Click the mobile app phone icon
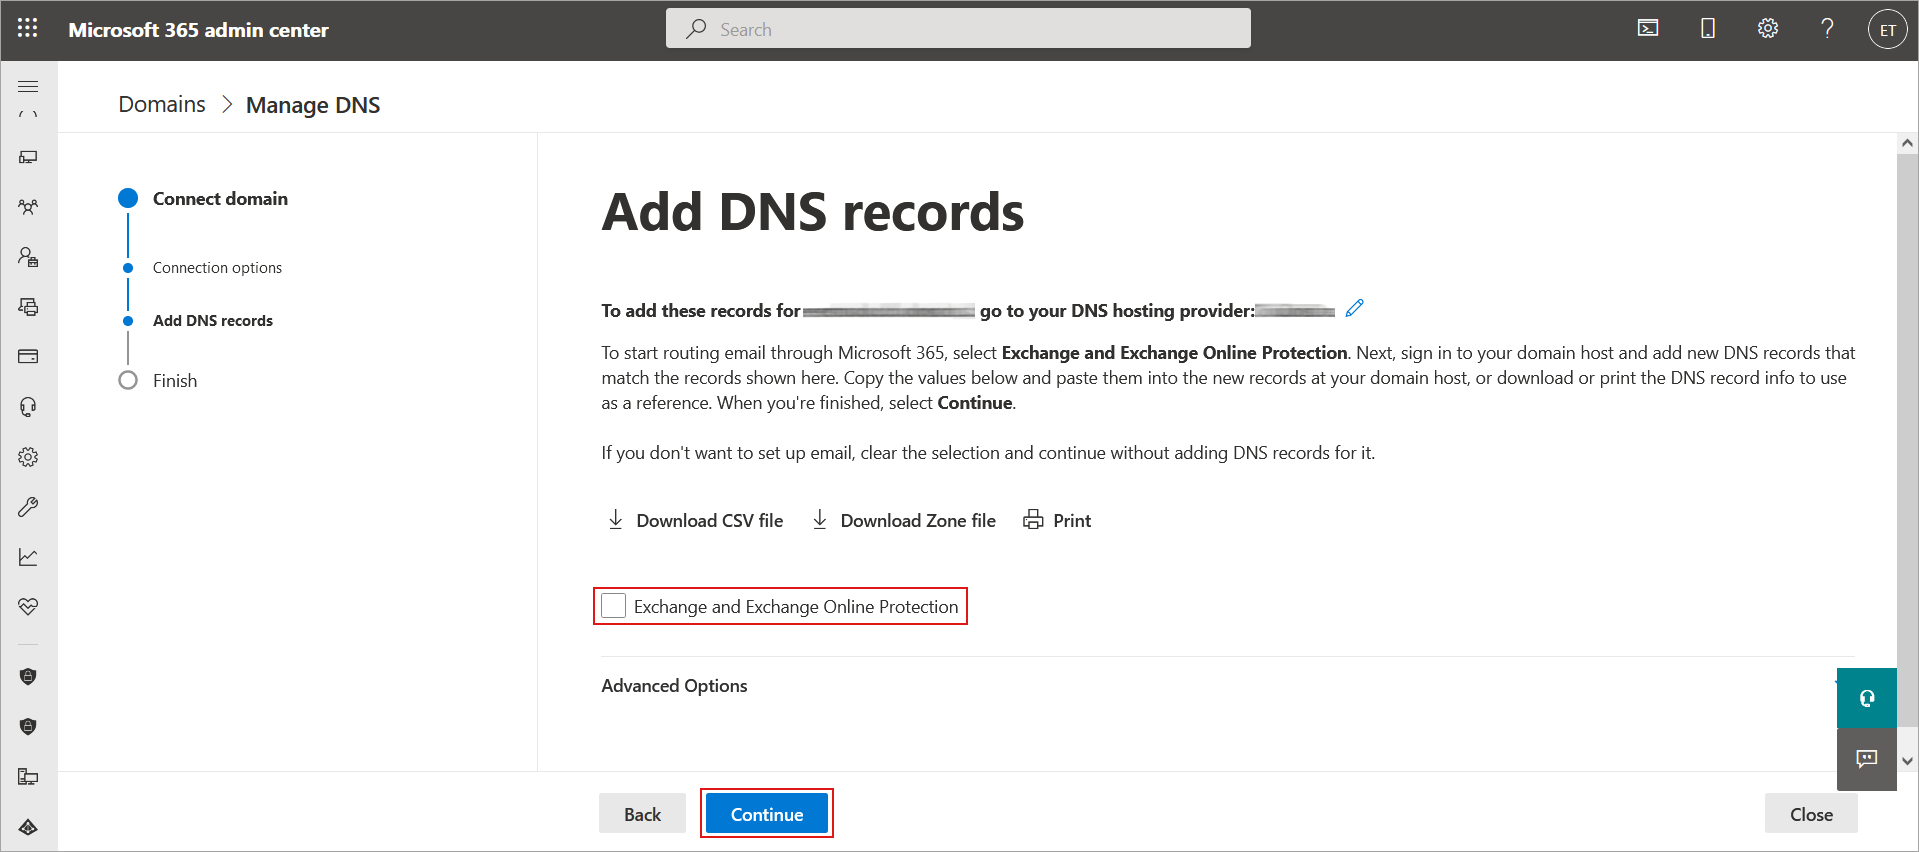 (x=1708, y=29)
